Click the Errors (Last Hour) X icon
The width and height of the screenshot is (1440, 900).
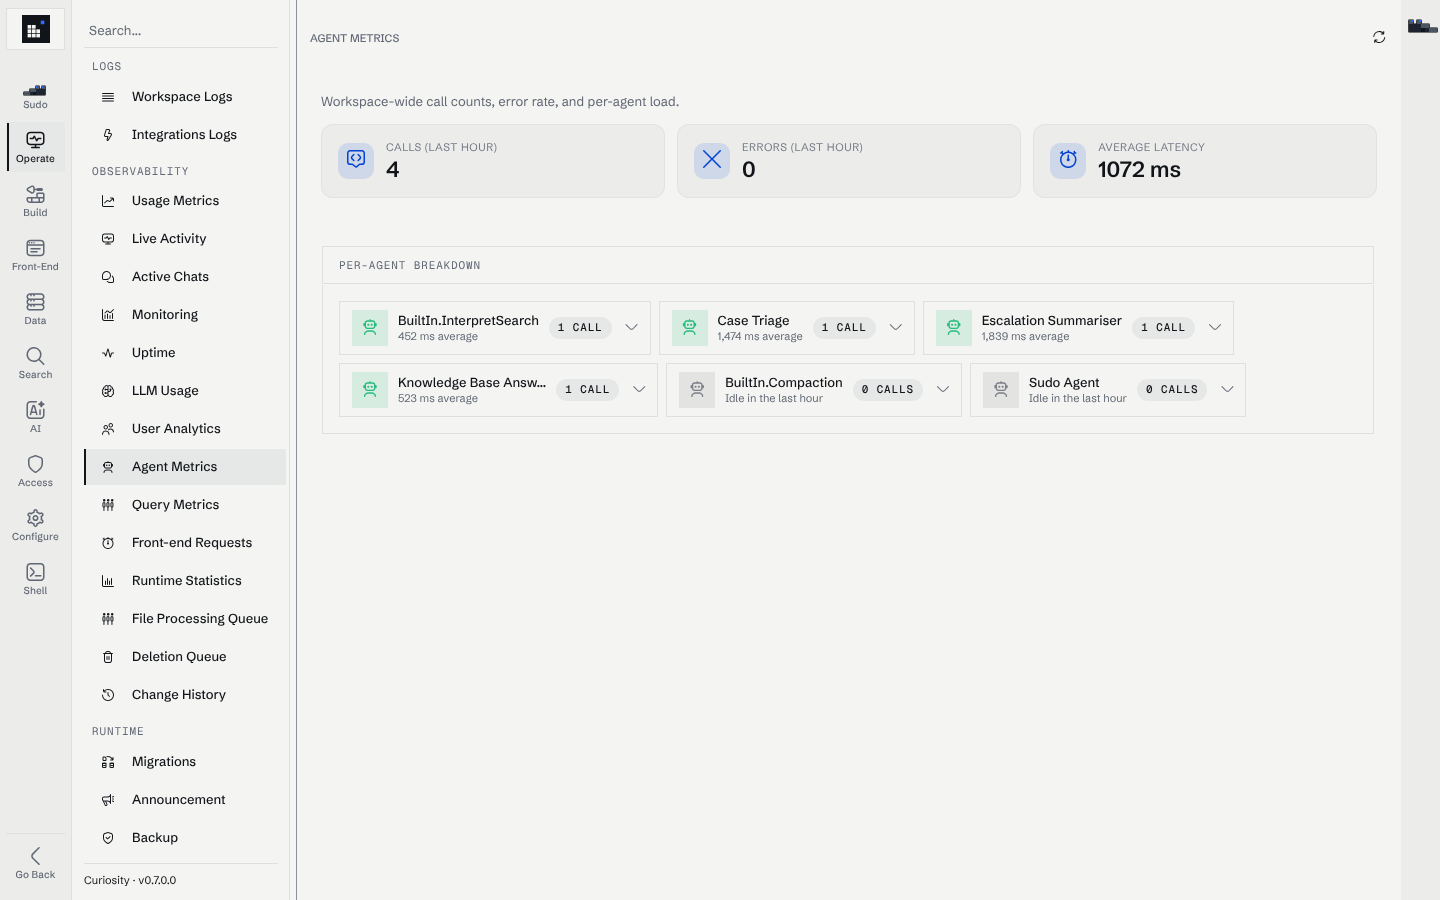pos(712,160)
